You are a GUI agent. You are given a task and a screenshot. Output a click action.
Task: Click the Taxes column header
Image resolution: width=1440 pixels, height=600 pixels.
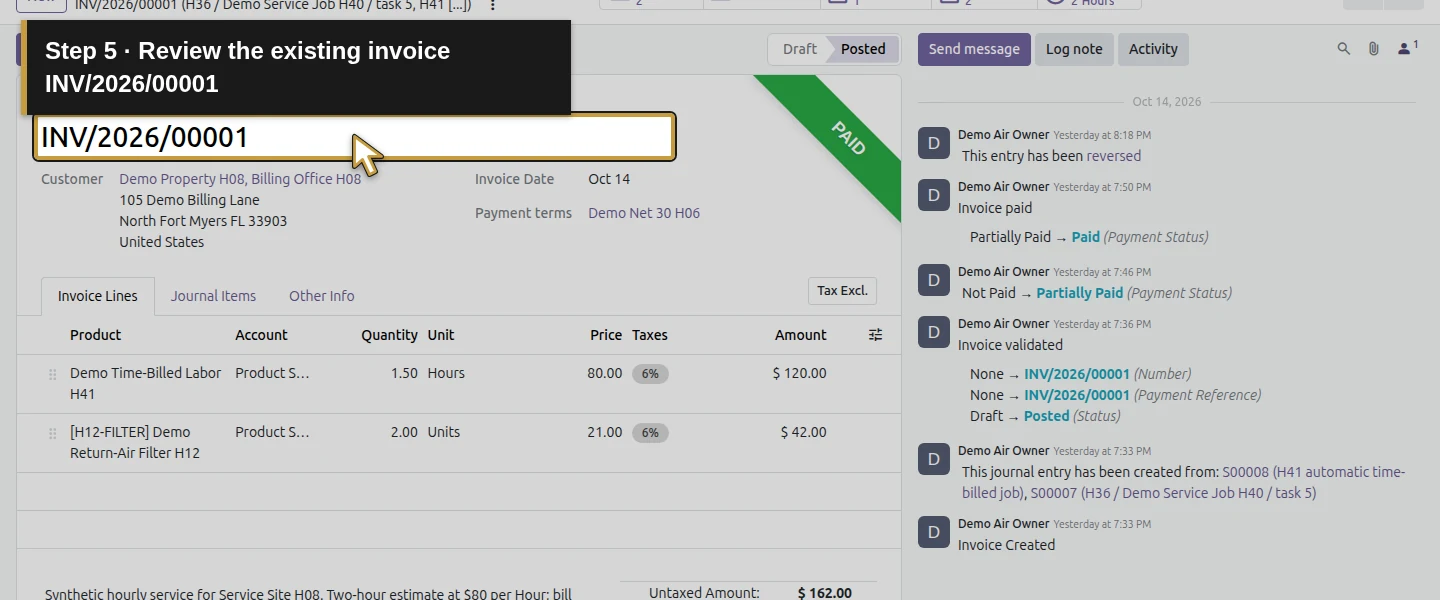point(650,335)
